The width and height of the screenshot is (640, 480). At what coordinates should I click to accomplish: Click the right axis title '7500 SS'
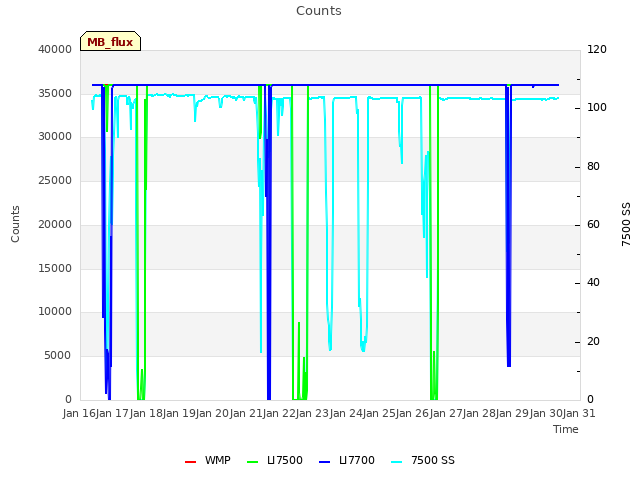626,224
